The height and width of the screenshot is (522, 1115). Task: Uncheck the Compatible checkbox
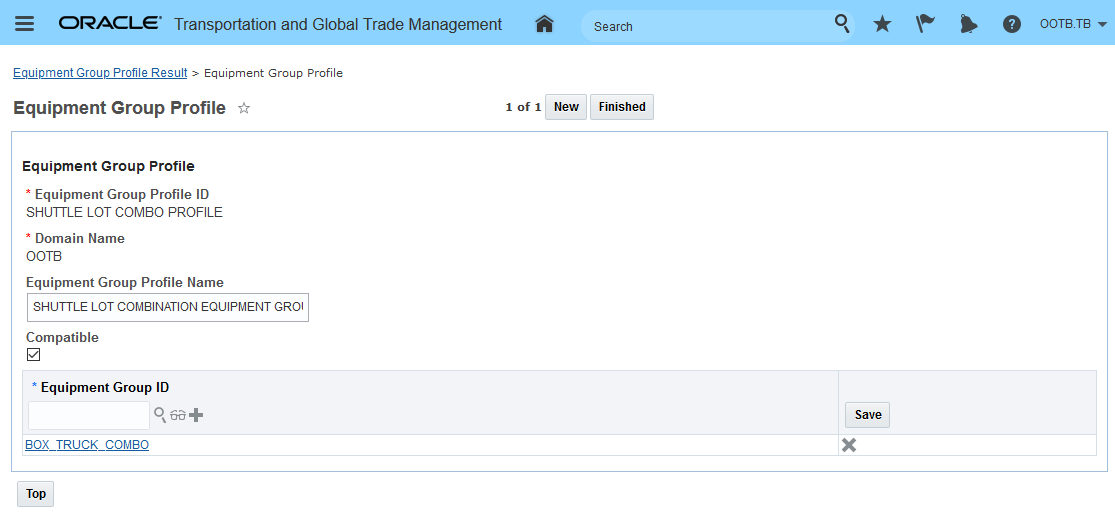34,355
